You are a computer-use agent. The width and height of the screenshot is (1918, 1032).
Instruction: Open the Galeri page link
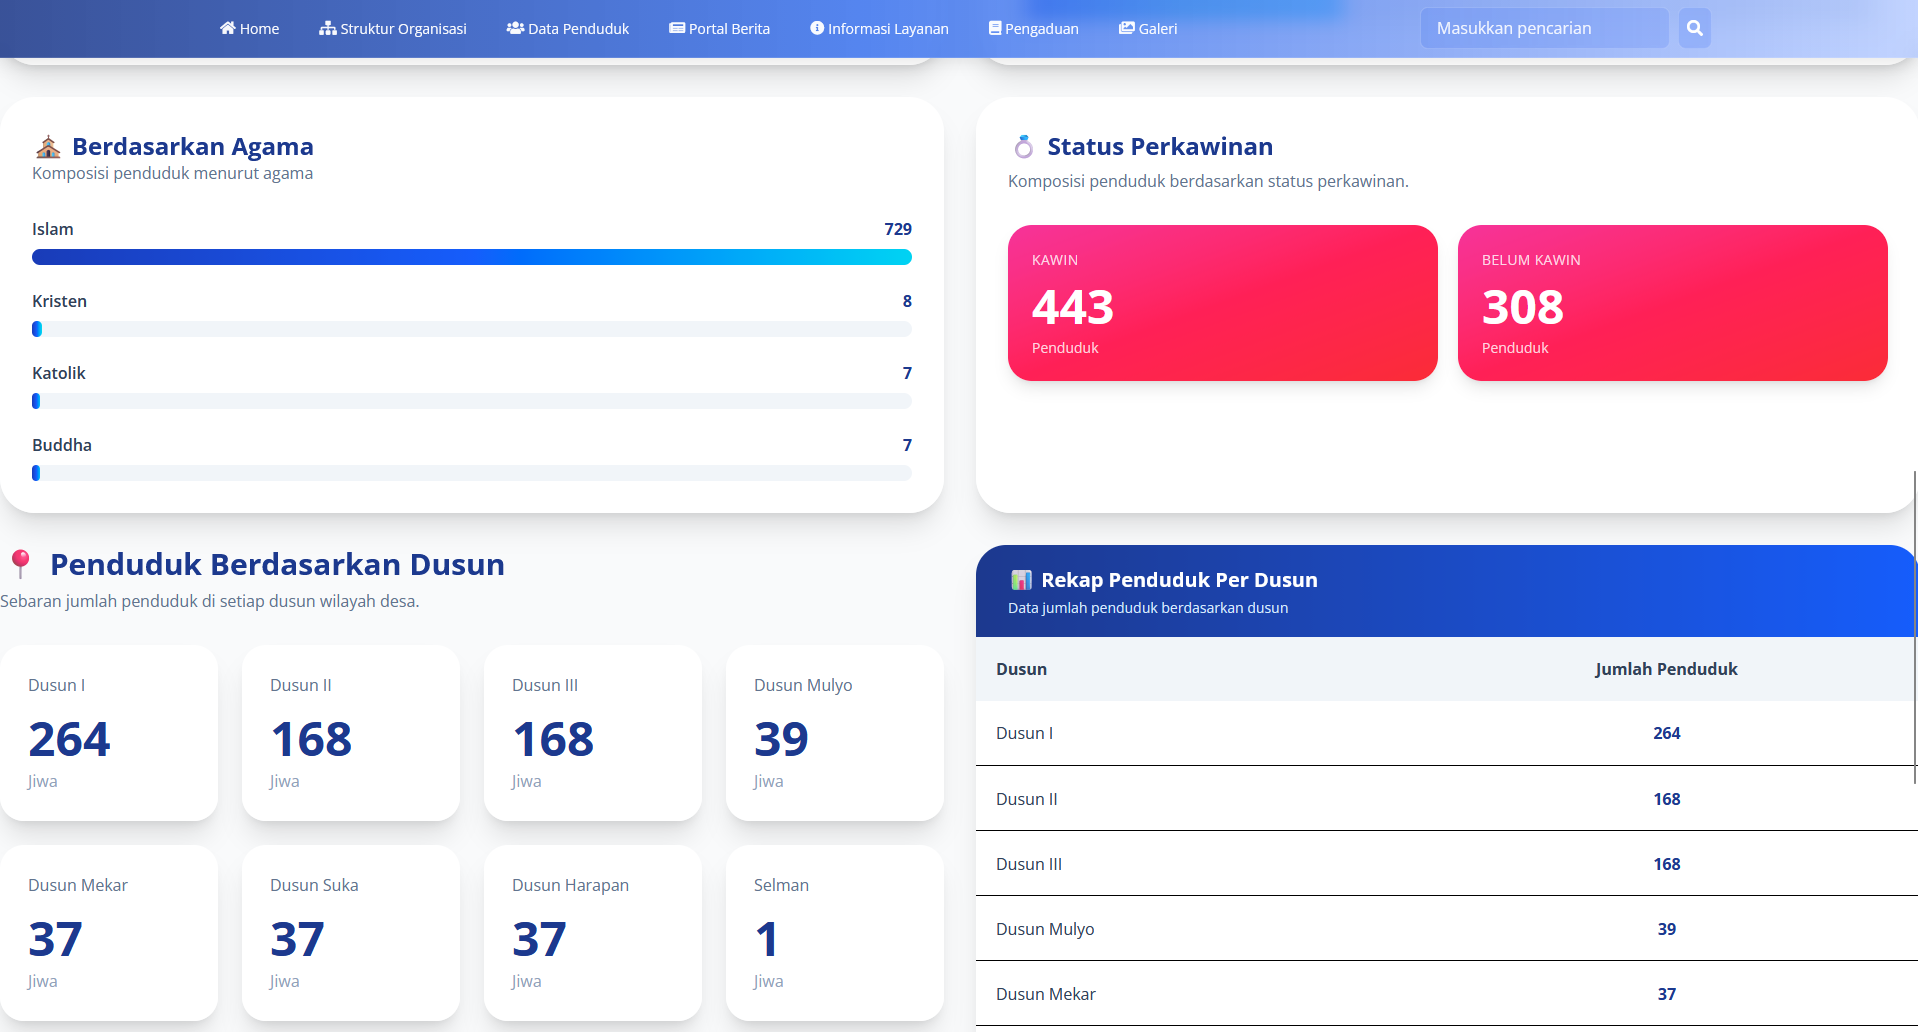point(1148,28)
